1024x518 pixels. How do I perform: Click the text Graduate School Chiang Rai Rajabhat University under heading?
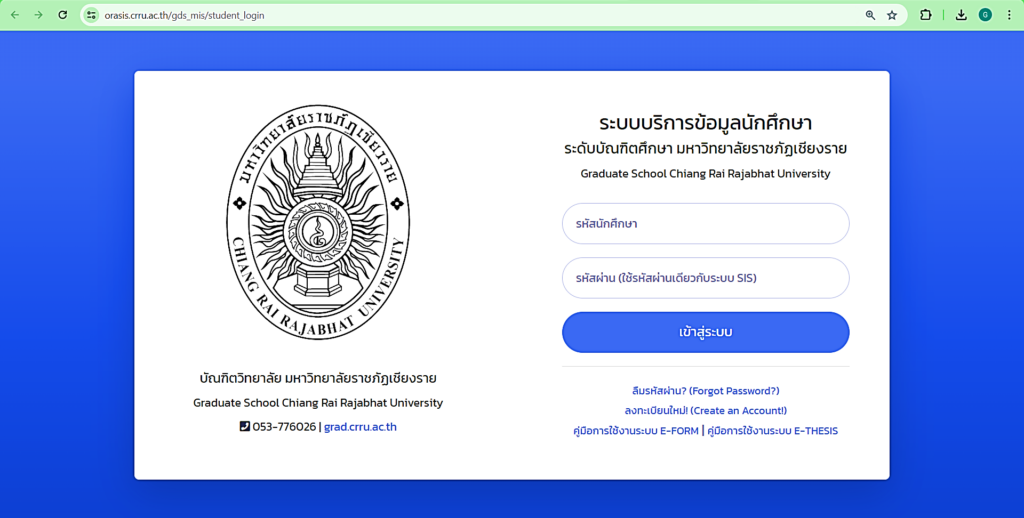point(705,173)
